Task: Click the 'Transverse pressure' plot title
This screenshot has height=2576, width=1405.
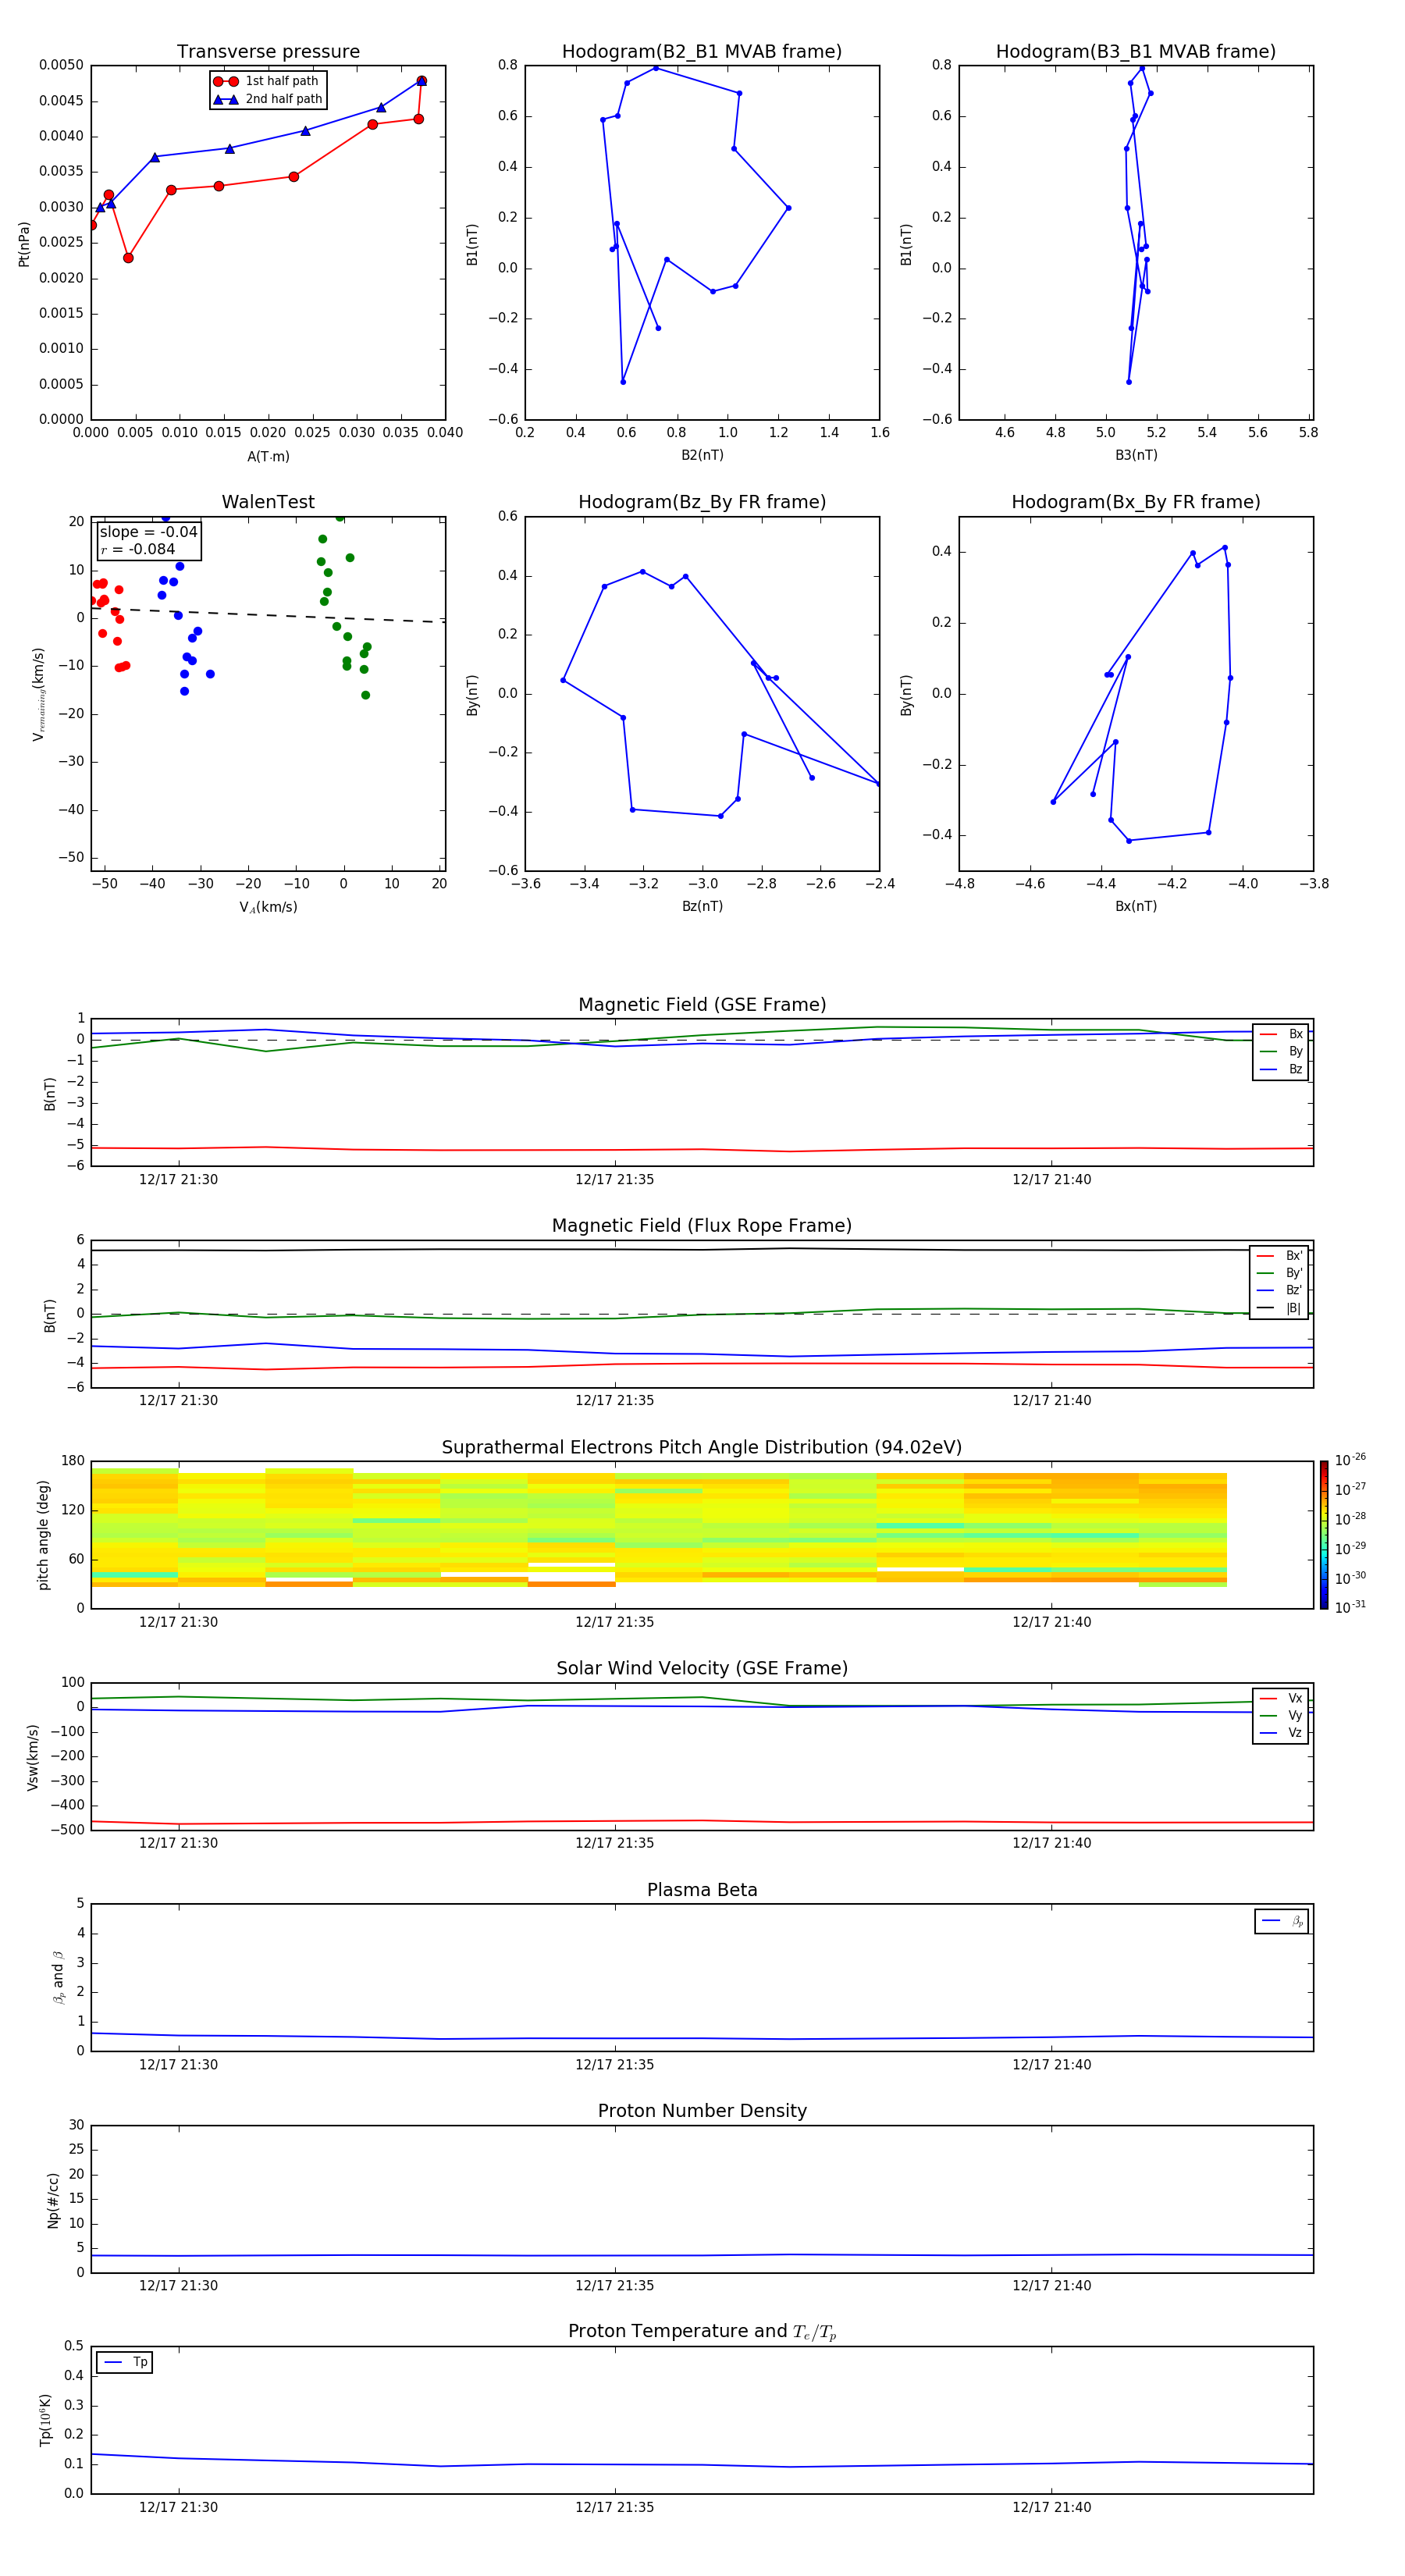Action: (268, 52)
